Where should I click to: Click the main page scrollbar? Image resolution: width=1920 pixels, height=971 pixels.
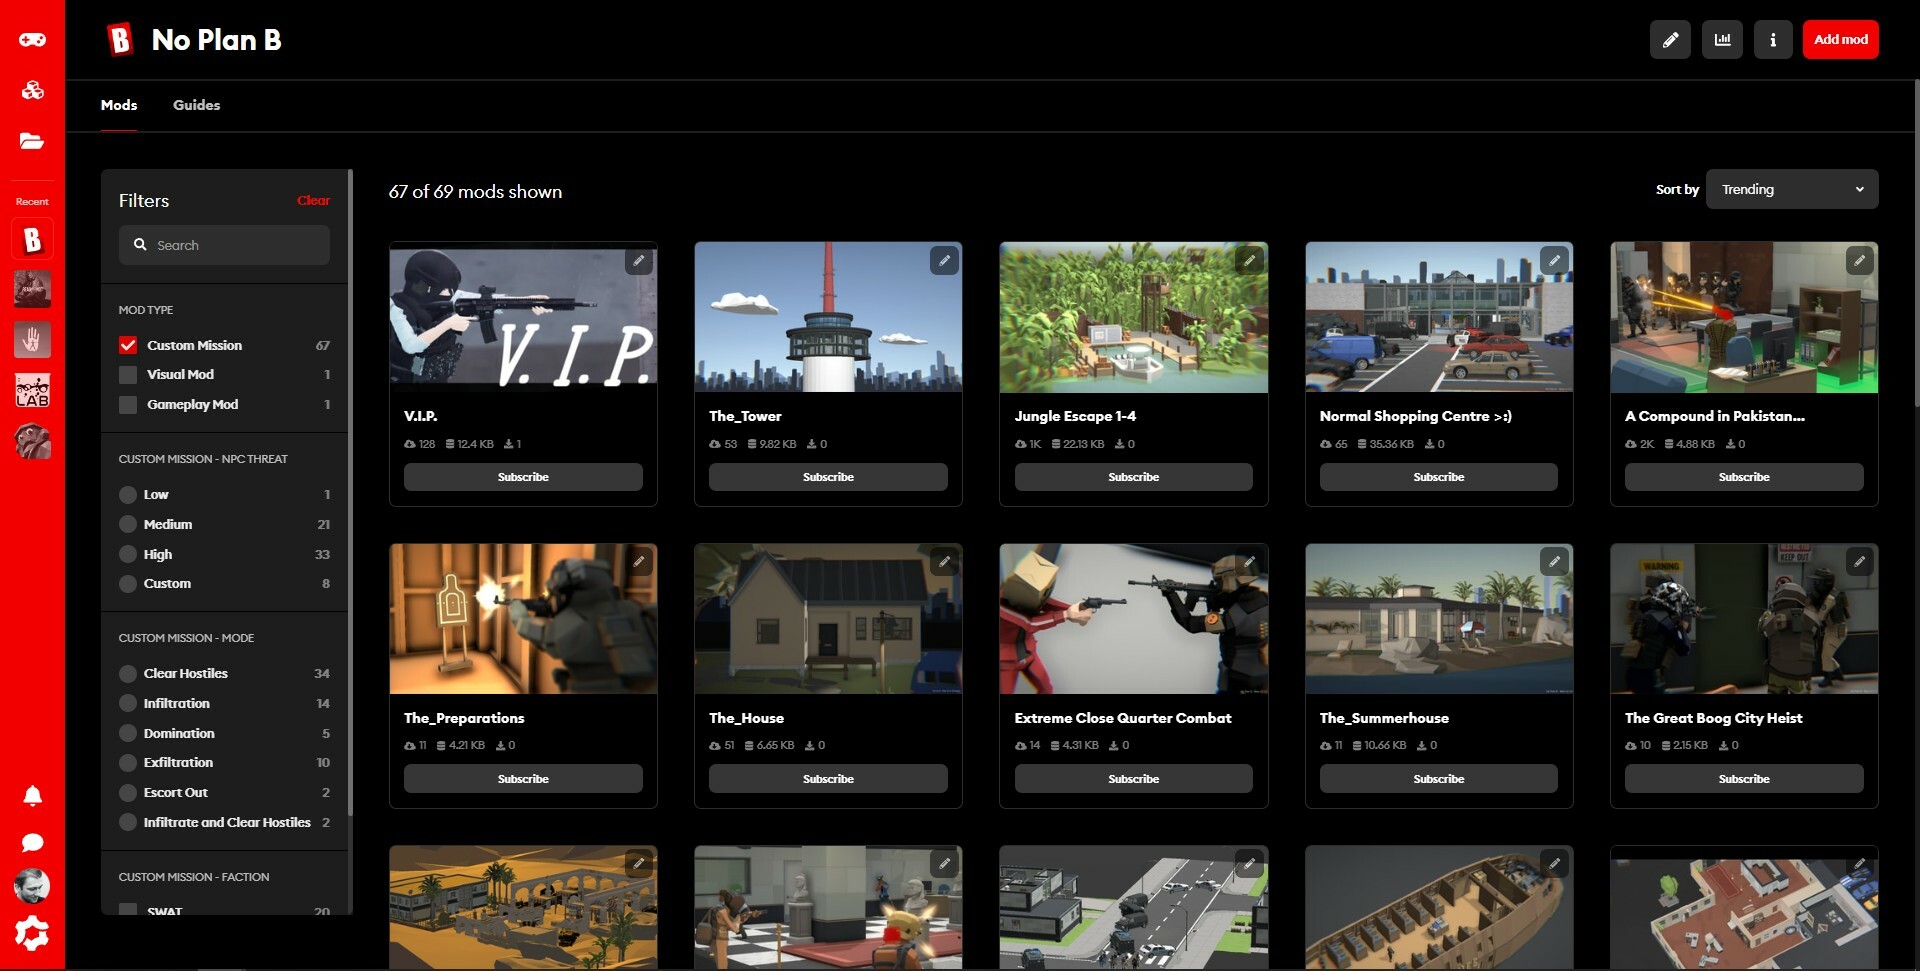1916,243
